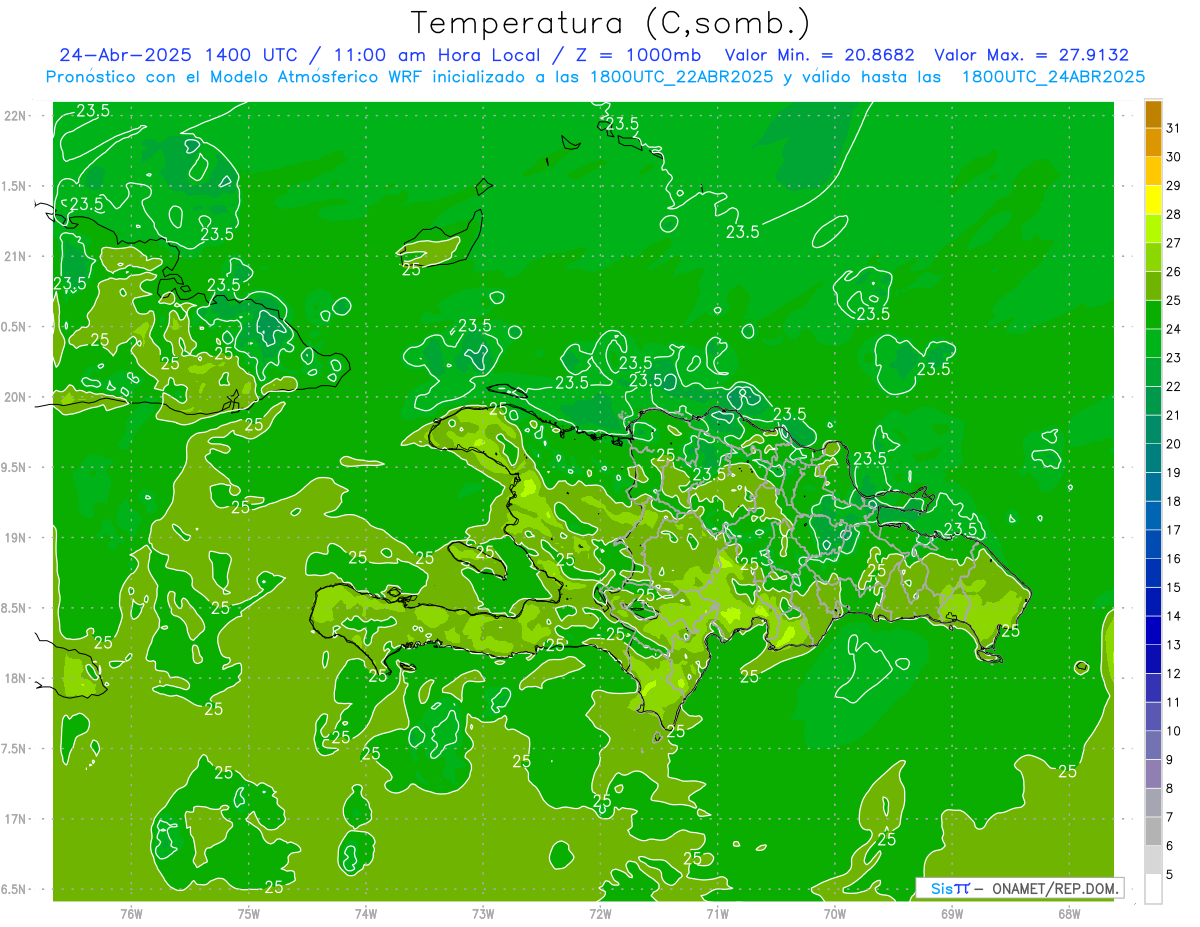Click the legend value 31

click(1173, 128)
